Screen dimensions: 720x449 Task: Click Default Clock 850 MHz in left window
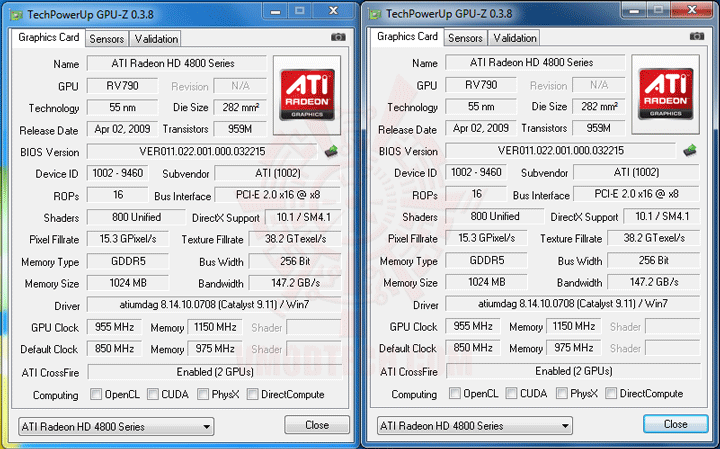coord(114,349)
